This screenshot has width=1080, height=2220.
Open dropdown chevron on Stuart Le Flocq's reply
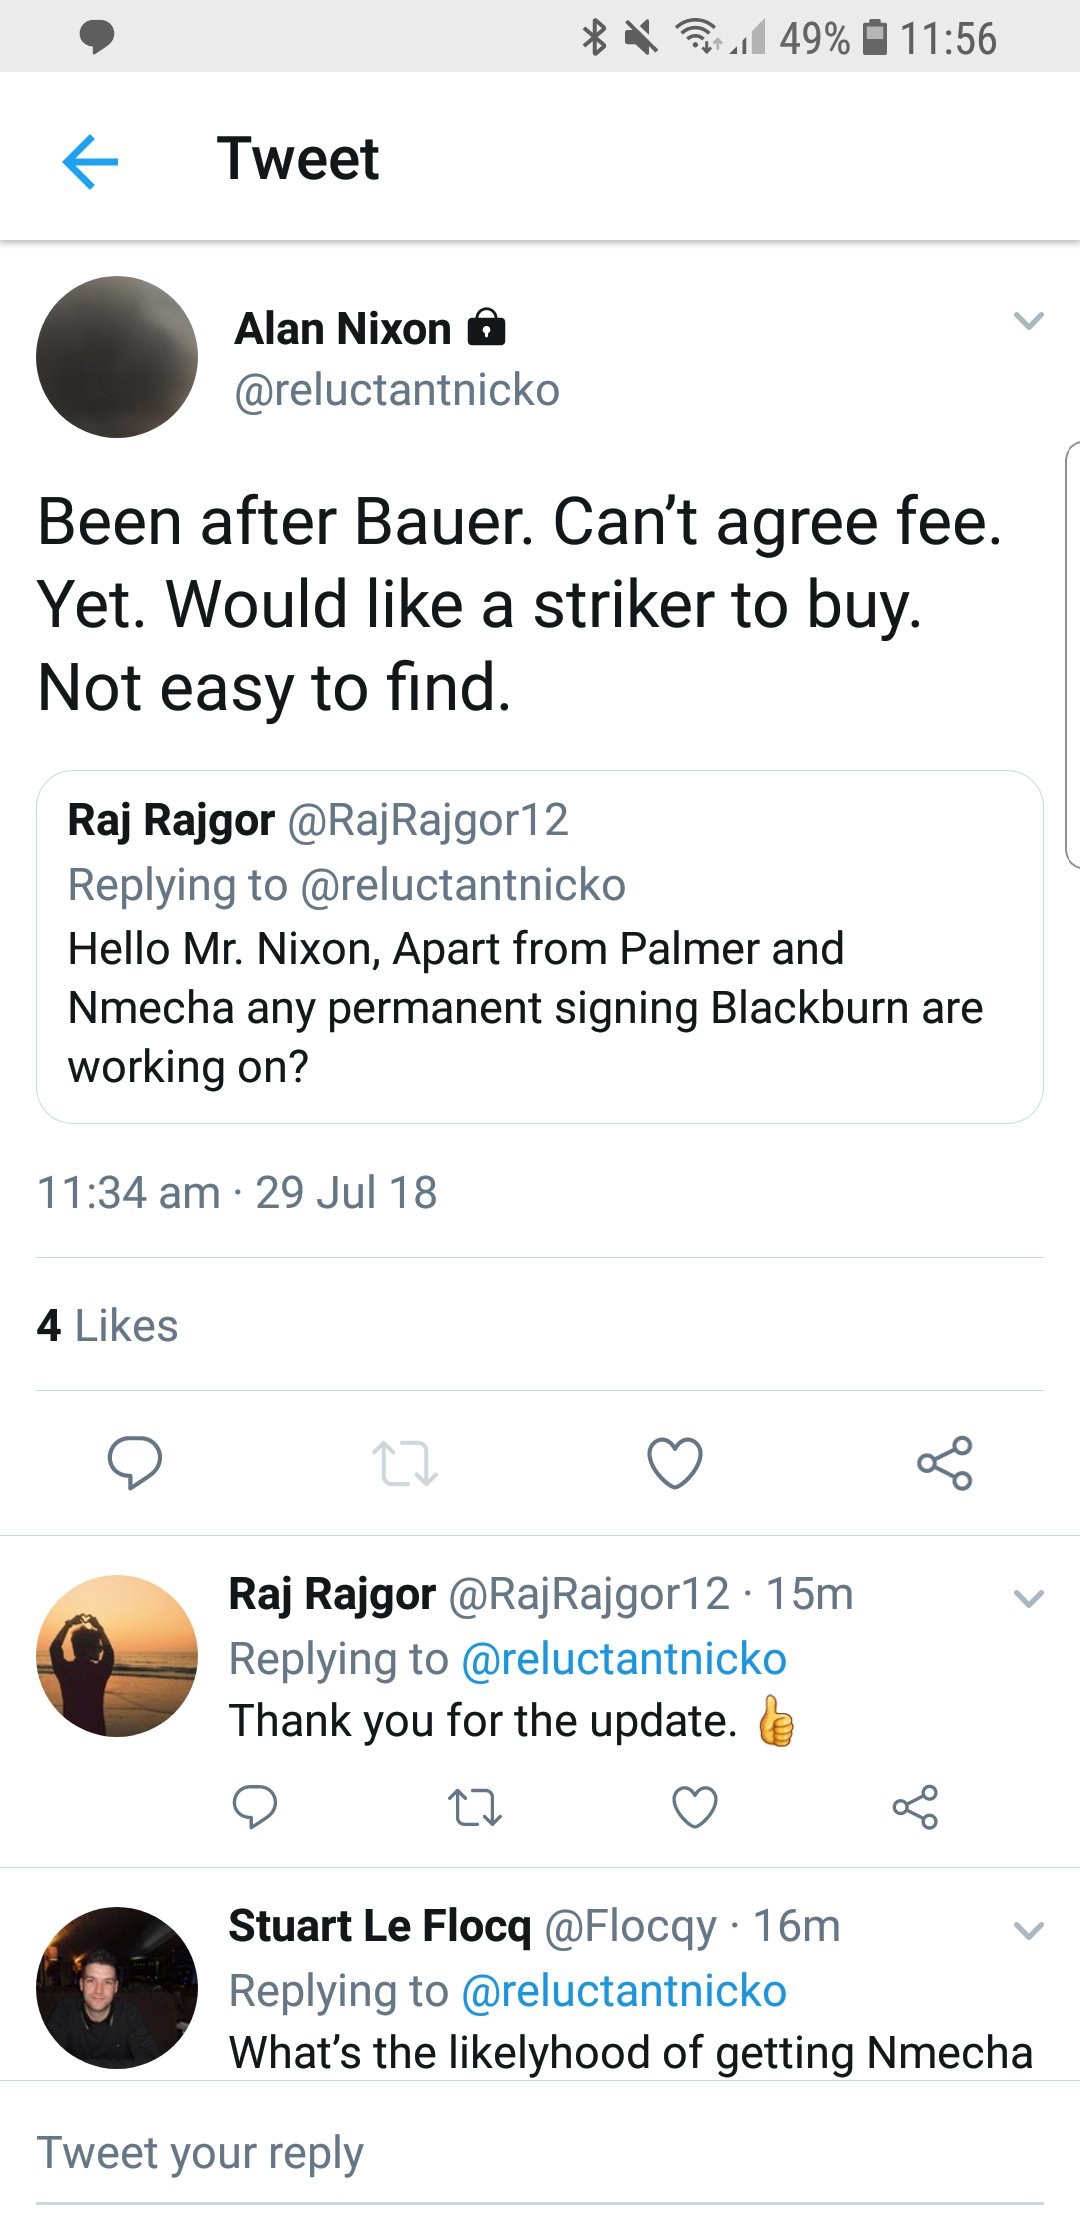point(1028,1930)
